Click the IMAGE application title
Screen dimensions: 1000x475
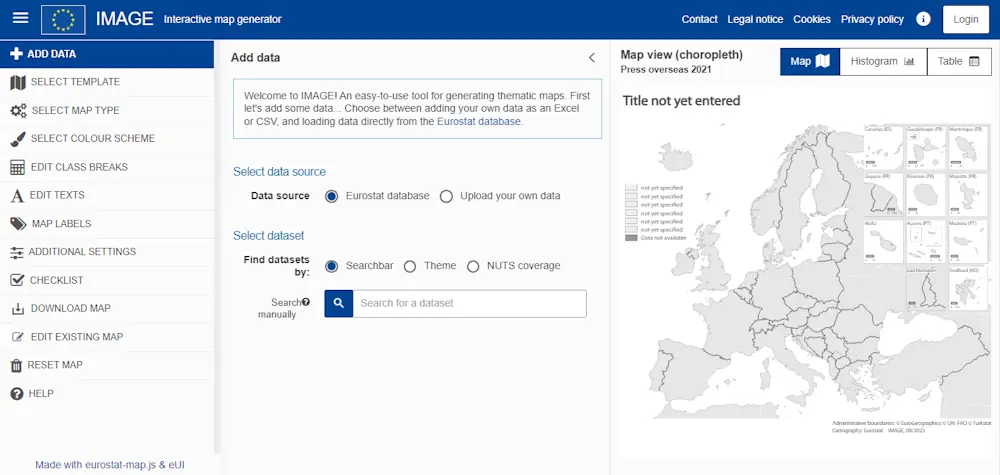point(124,19)
